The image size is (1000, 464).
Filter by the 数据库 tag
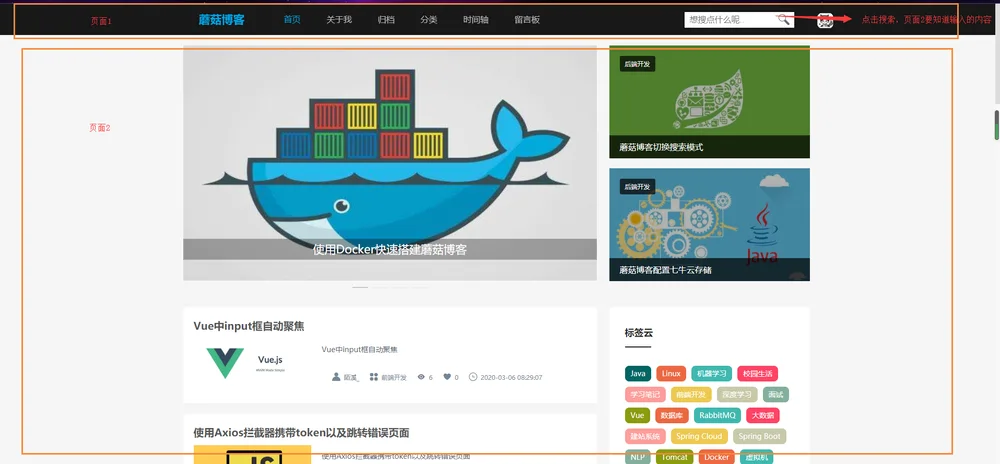(x=672, y=416)
